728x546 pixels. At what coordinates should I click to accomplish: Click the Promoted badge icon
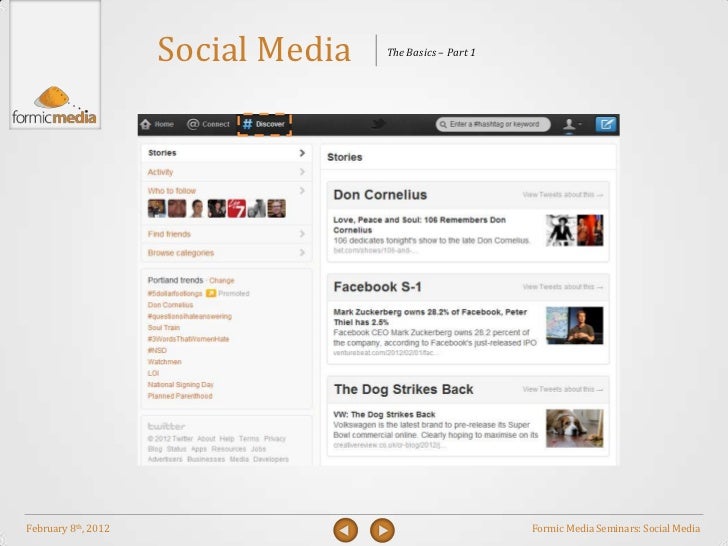[x=211, y=293]
